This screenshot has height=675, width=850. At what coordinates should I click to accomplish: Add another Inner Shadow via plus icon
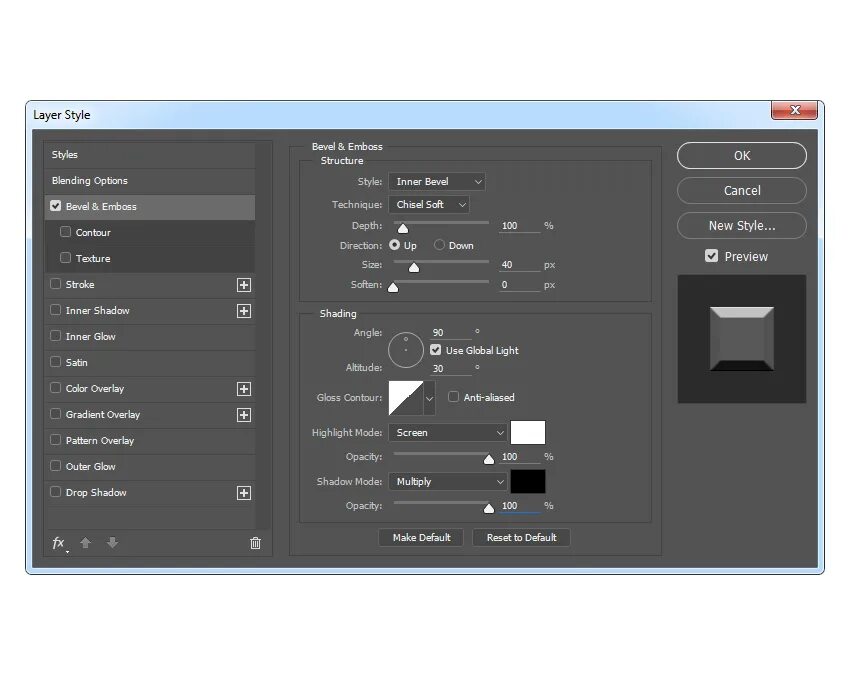point(244,311)
